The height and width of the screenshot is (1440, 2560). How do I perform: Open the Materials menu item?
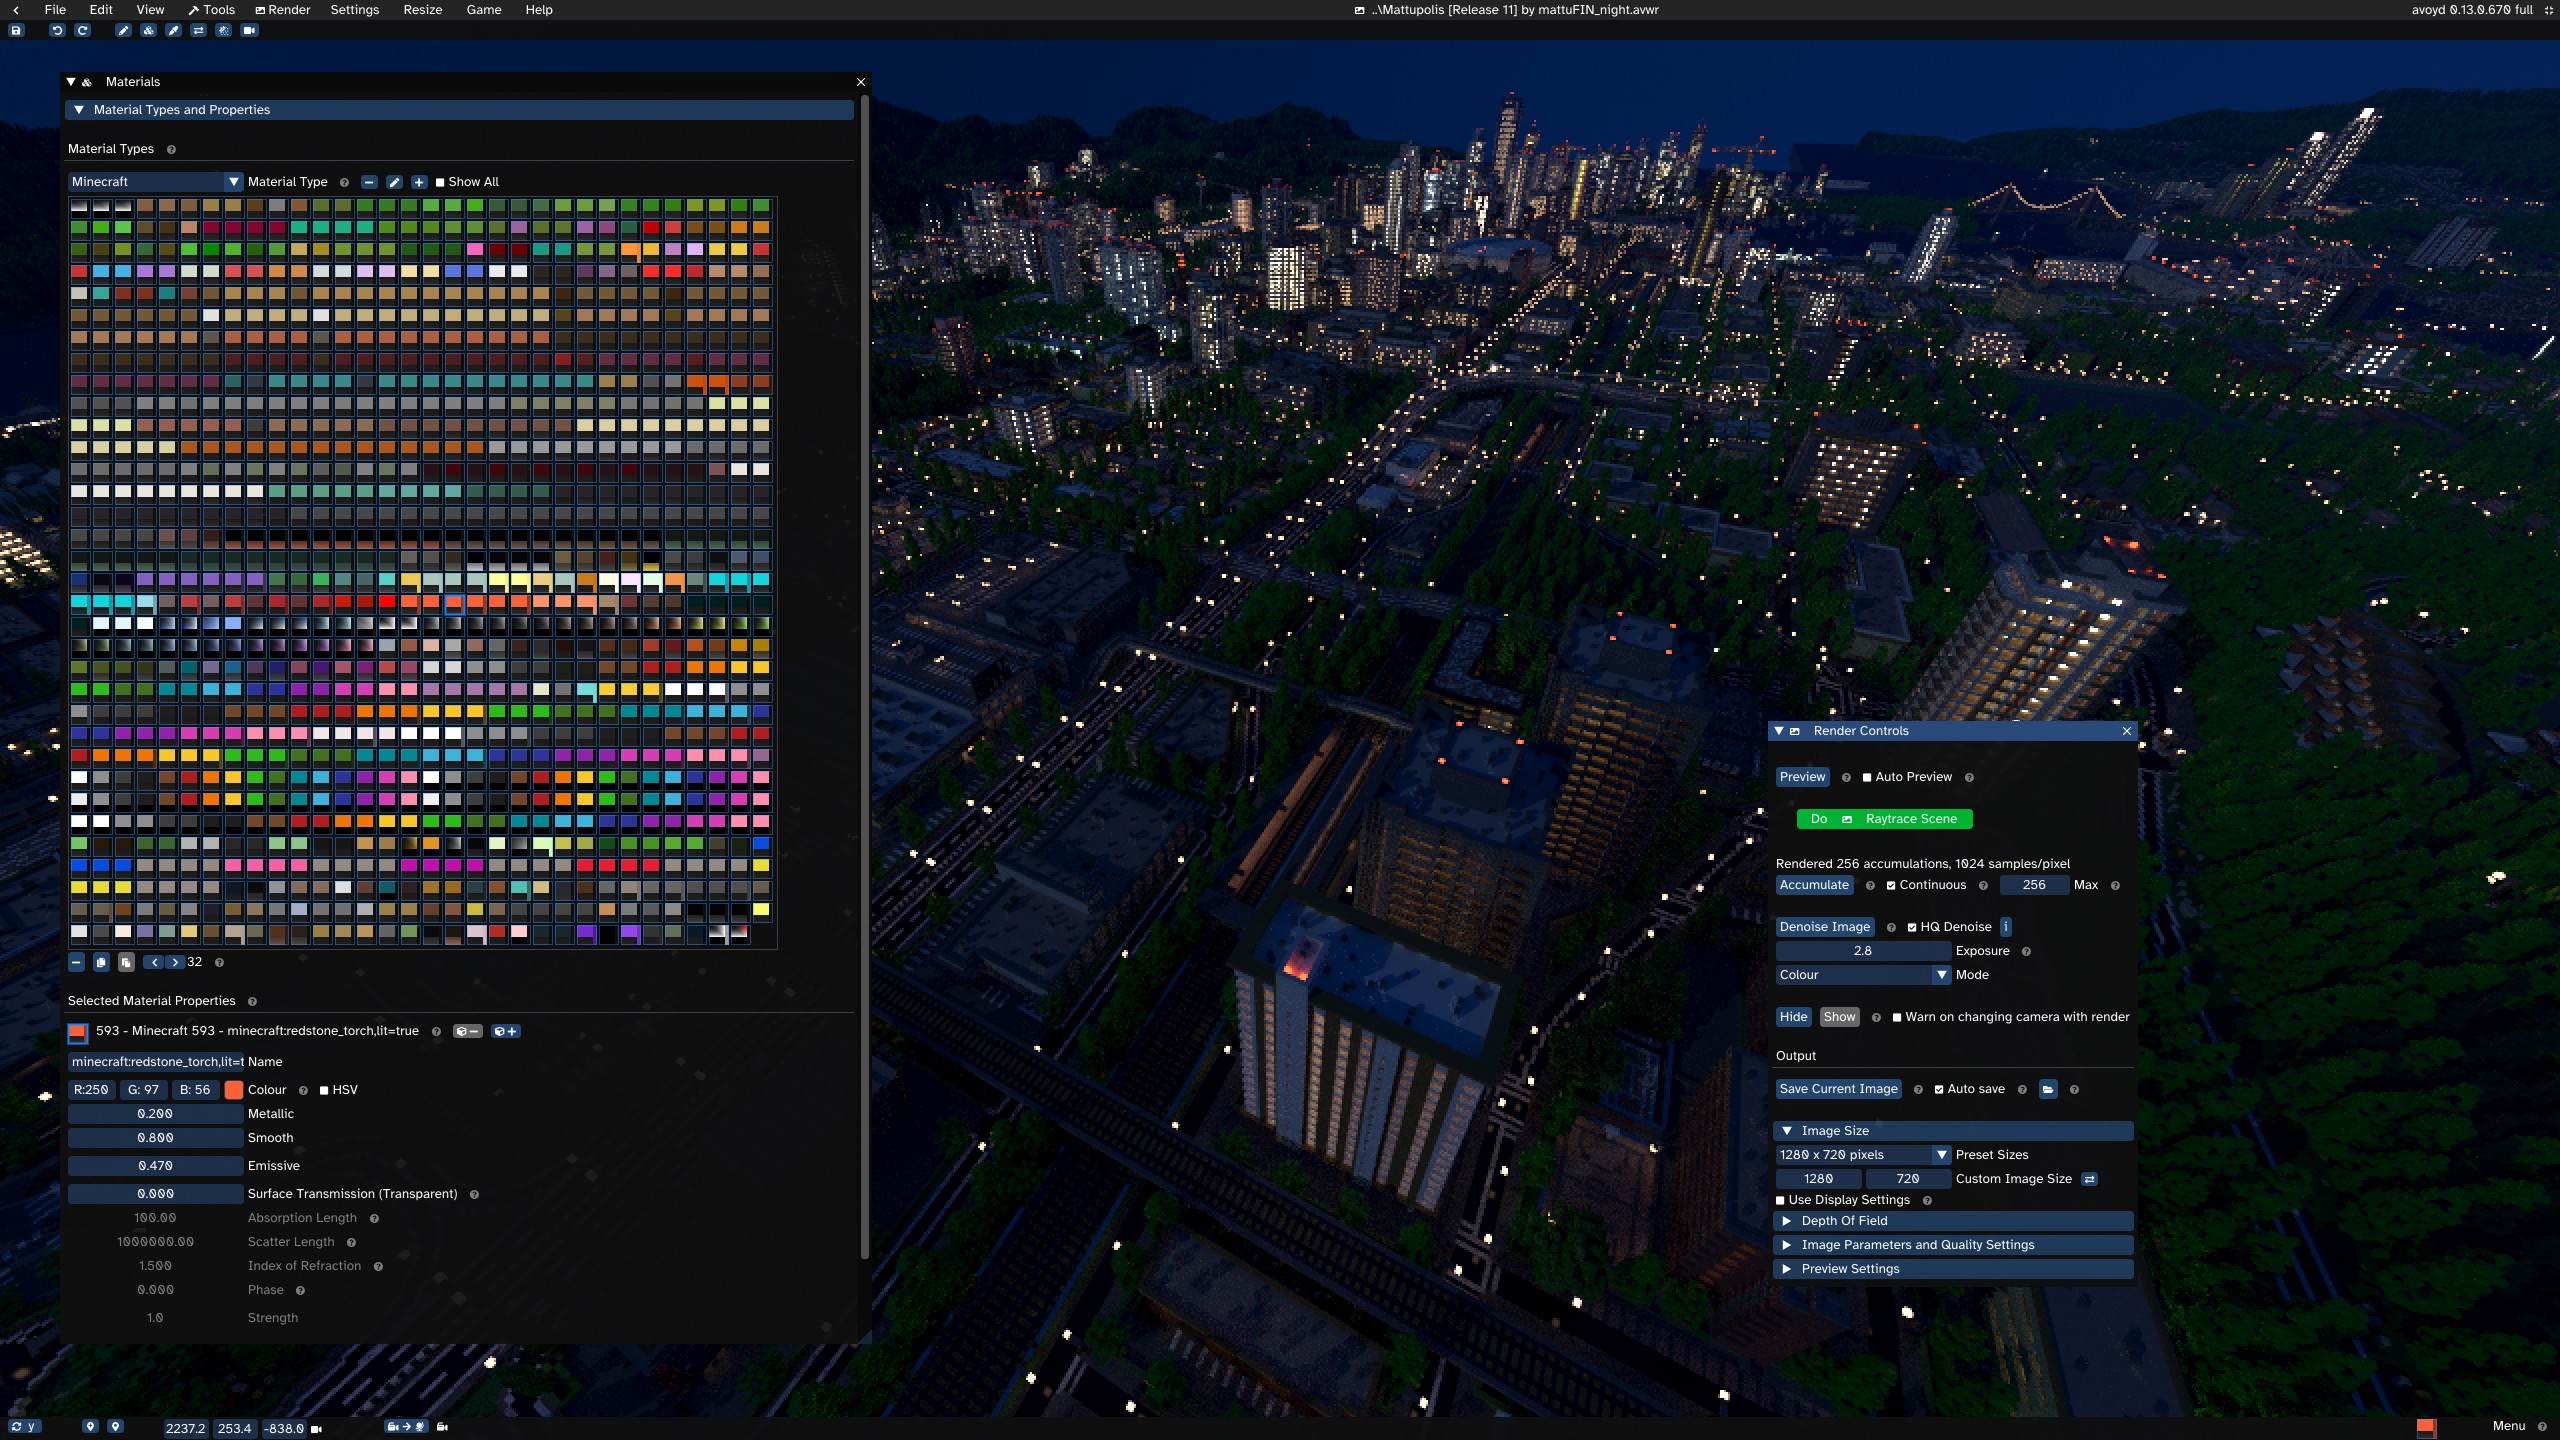132,81
